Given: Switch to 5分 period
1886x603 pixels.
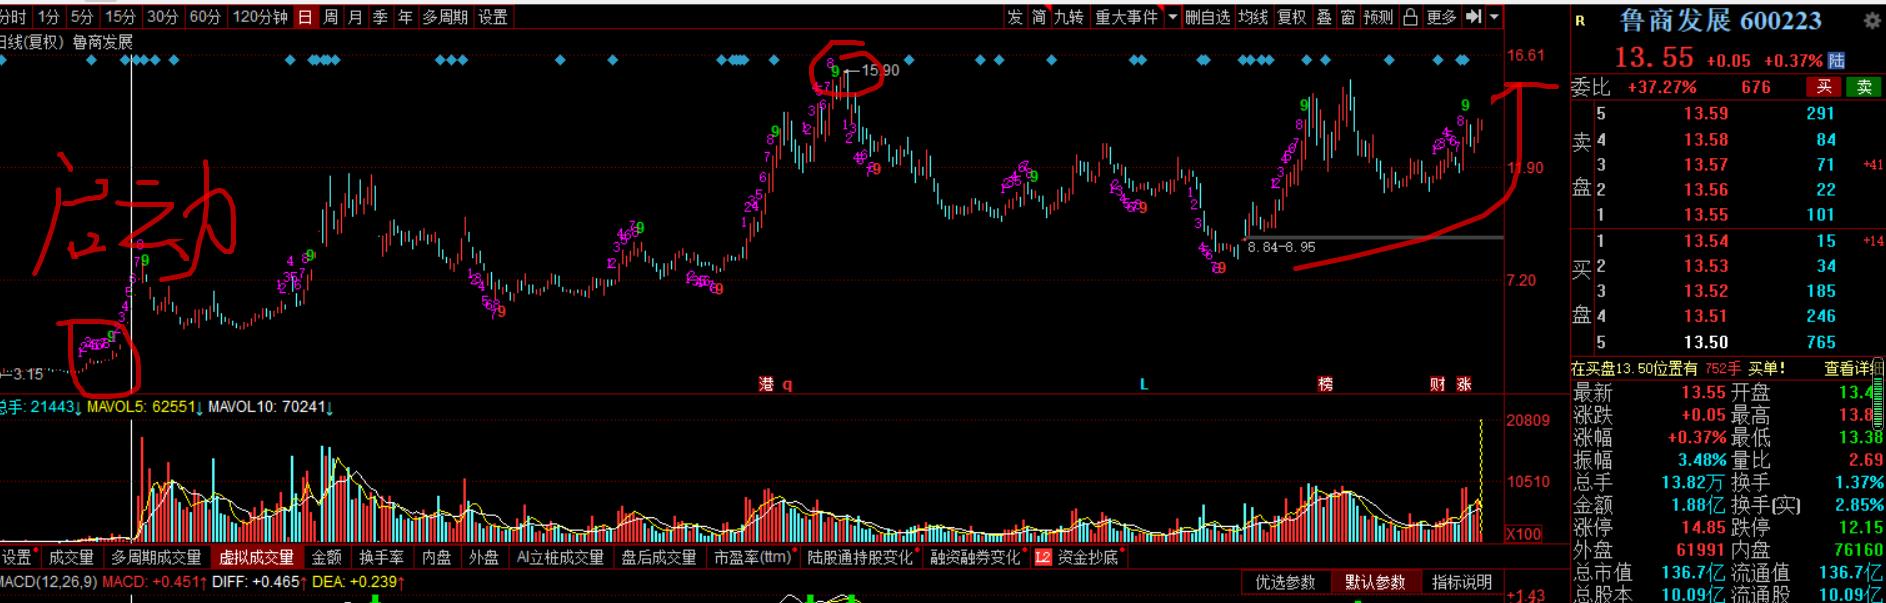Looking at the screenshot, I should tap(82, 17).
